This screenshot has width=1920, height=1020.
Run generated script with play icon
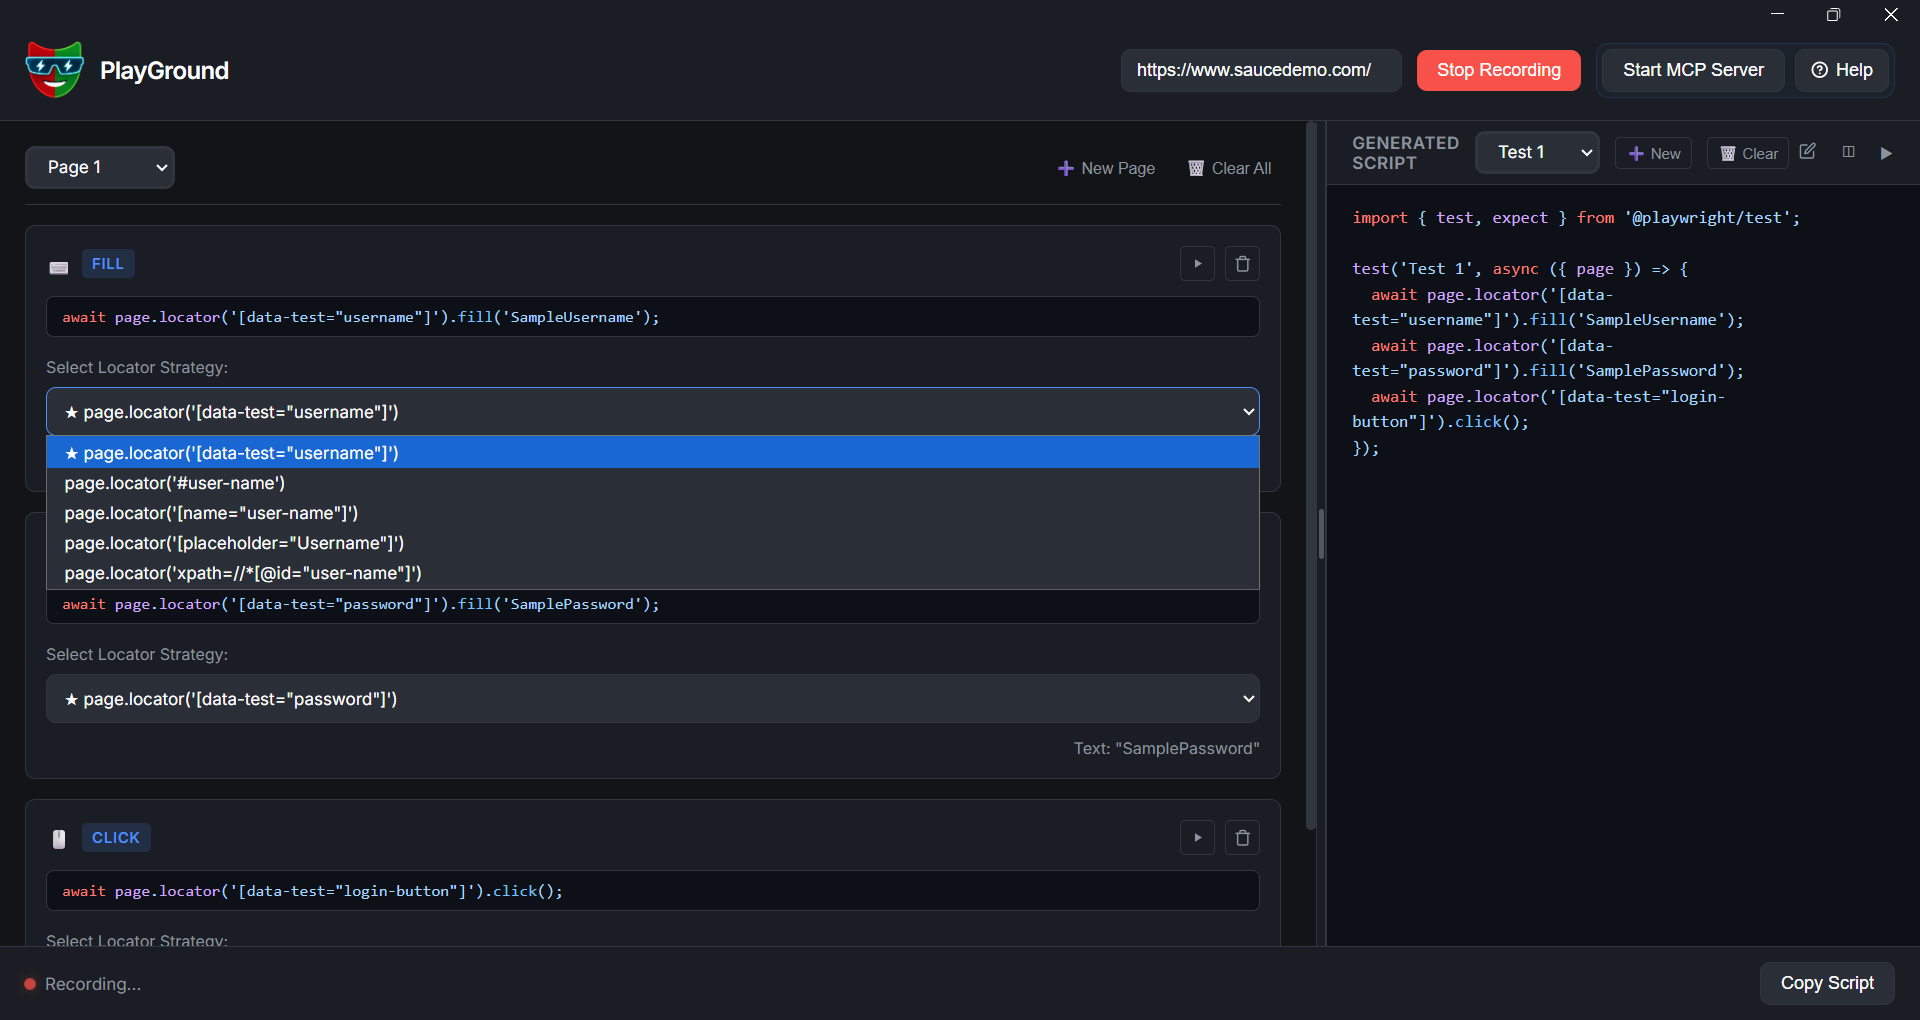[x=1886, y=153]
